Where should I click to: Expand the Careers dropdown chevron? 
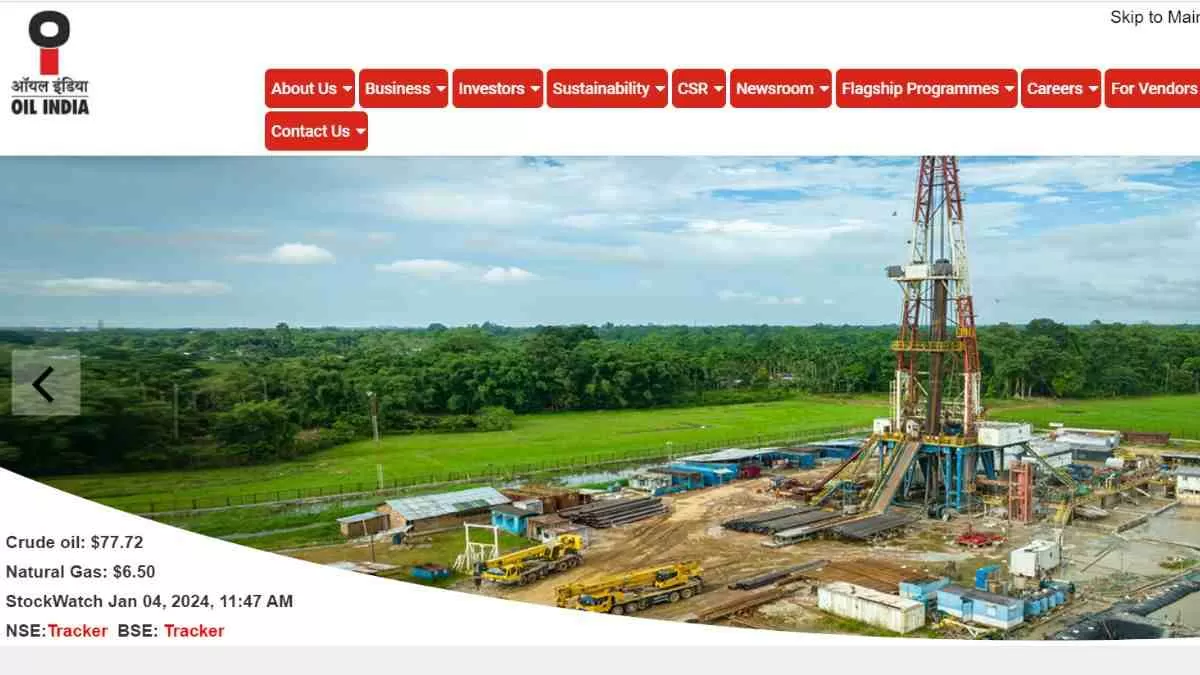click(1092, 88)
